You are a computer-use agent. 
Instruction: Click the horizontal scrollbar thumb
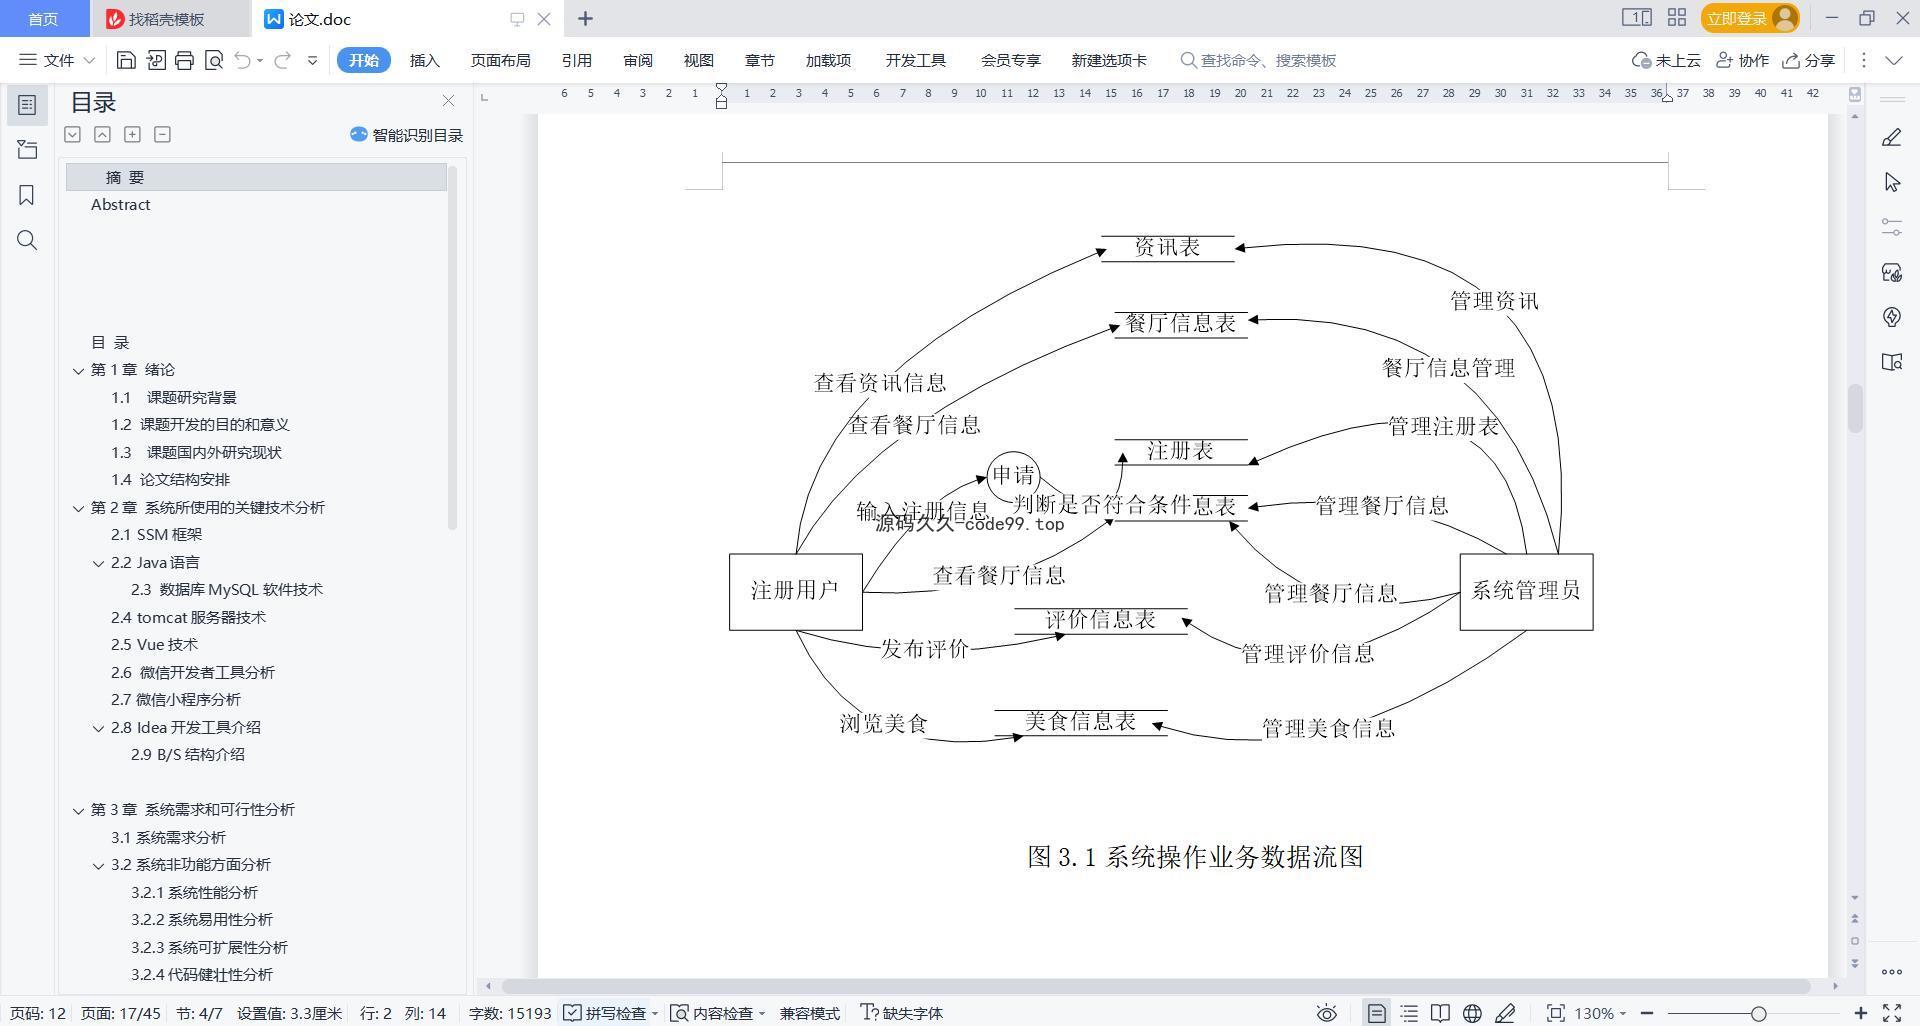[1156, 986]
